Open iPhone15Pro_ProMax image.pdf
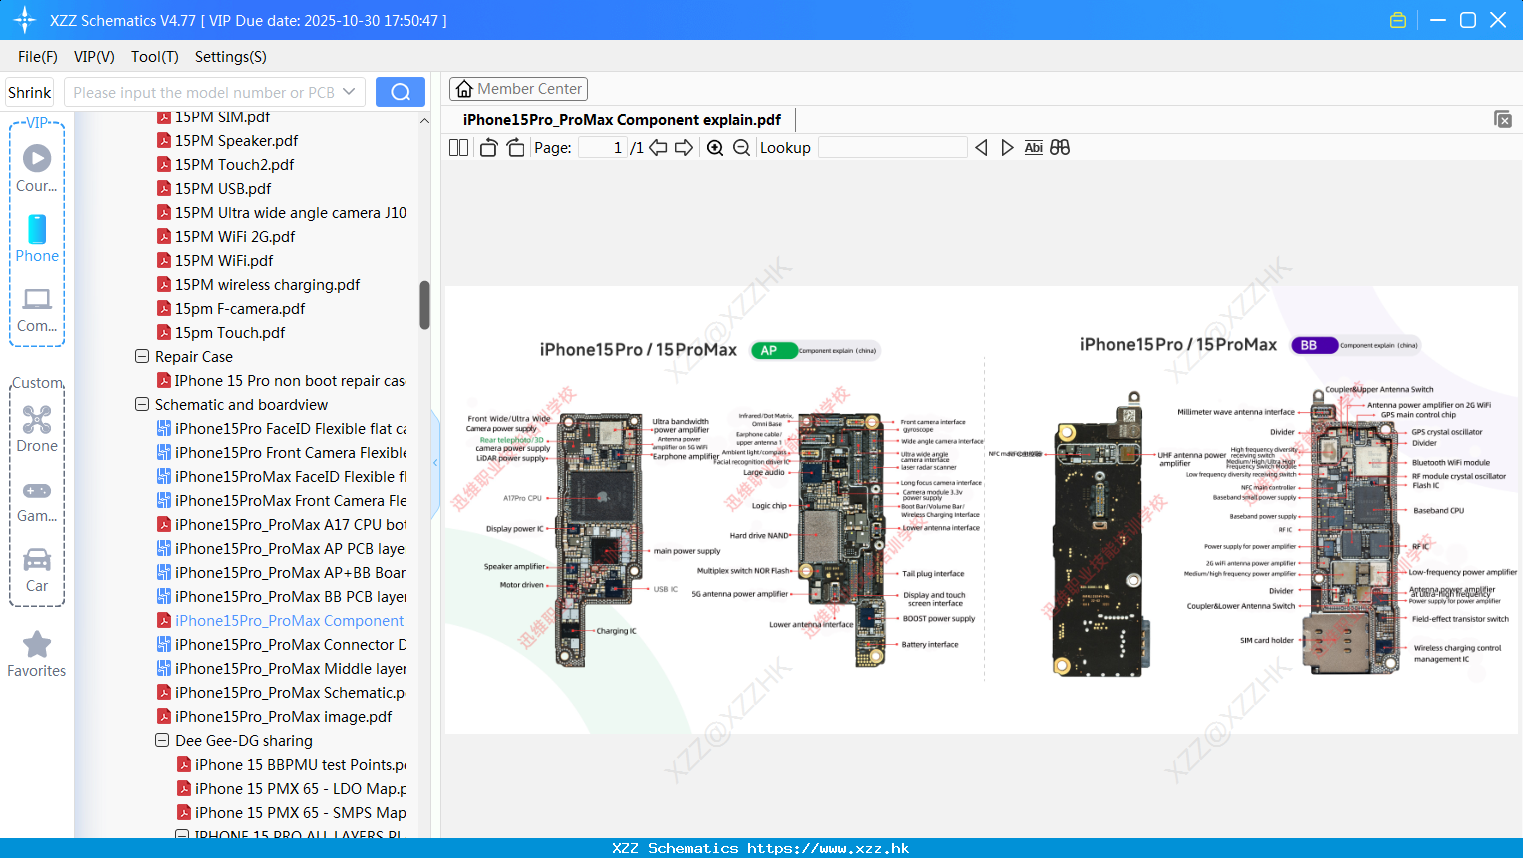 coord(275,716)
